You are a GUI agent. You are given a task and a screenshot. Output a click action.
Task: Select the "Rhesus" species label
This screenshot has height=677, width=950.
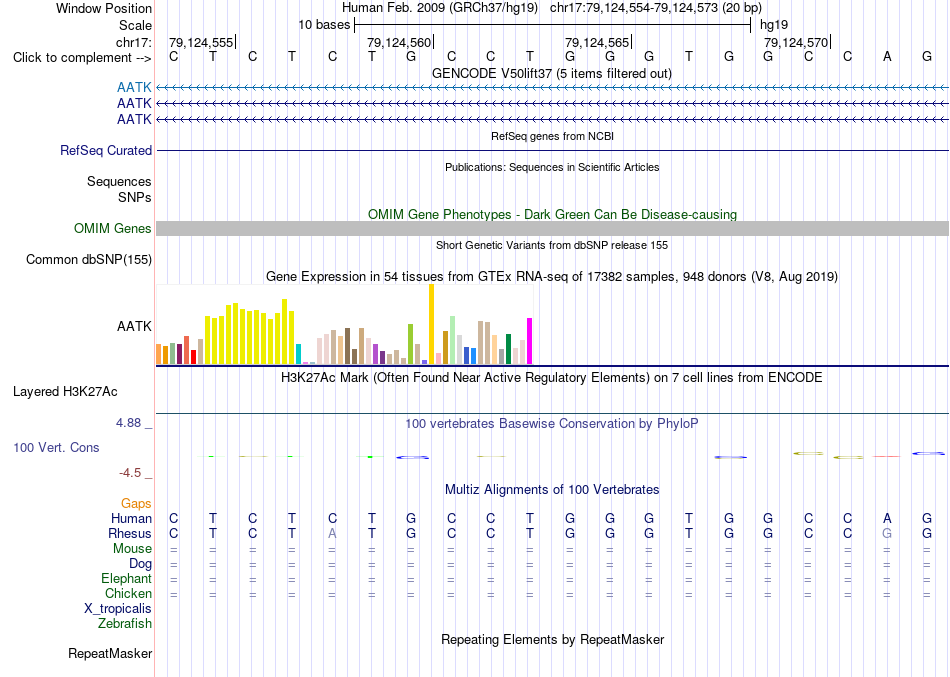(130, 533)
